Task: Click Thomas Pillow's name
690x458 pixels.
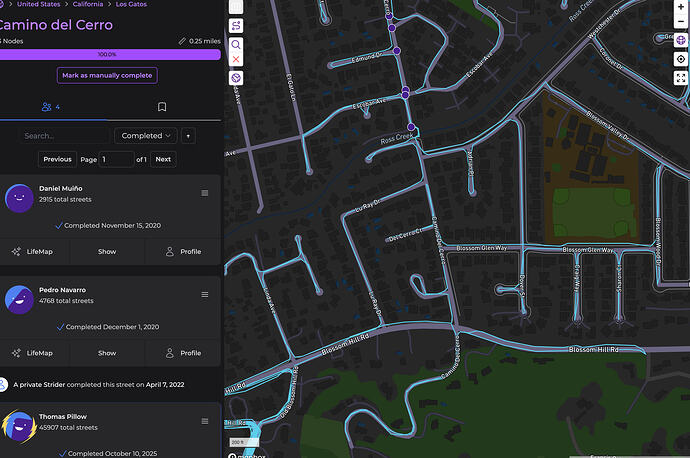Action: pyautogui.click(x=62, y=417)
